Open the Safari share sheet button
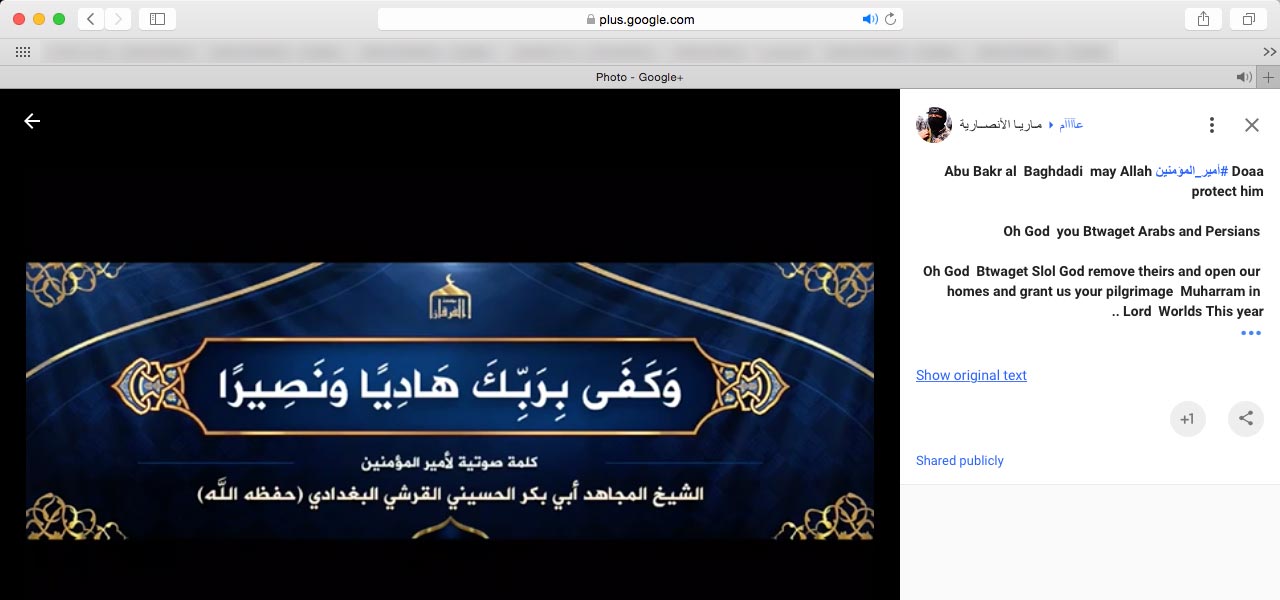This screenshot has height=600, width=1280. click(1202, 19)
